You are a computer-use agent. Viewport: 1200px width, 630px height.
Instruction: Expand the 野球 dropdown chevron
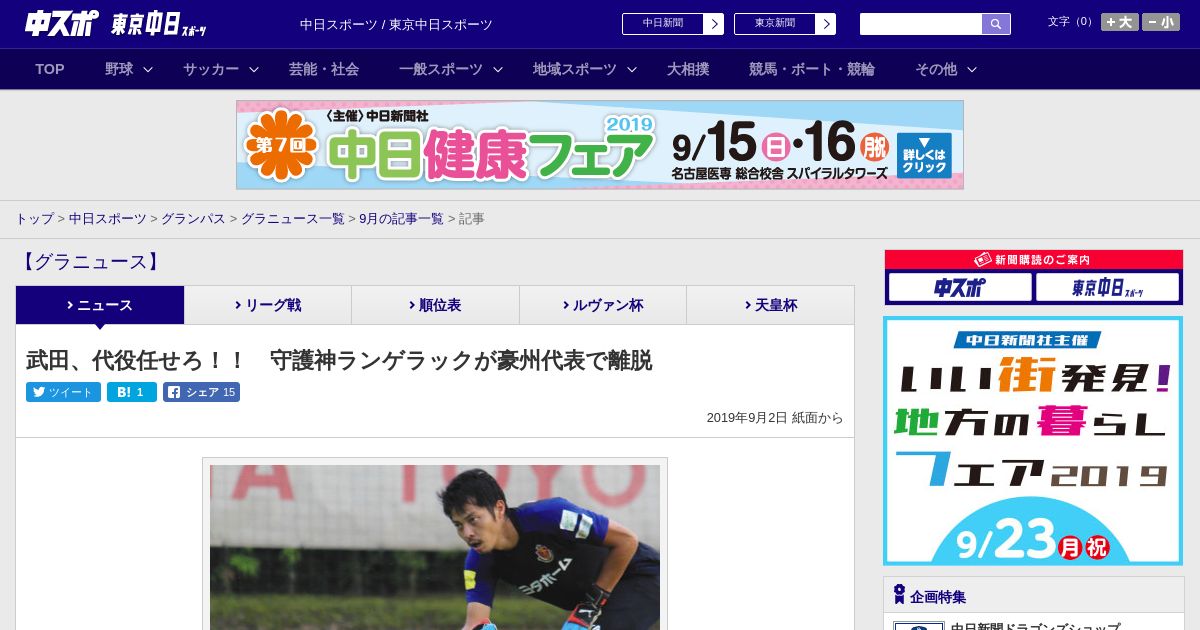(x=148, y=70)
